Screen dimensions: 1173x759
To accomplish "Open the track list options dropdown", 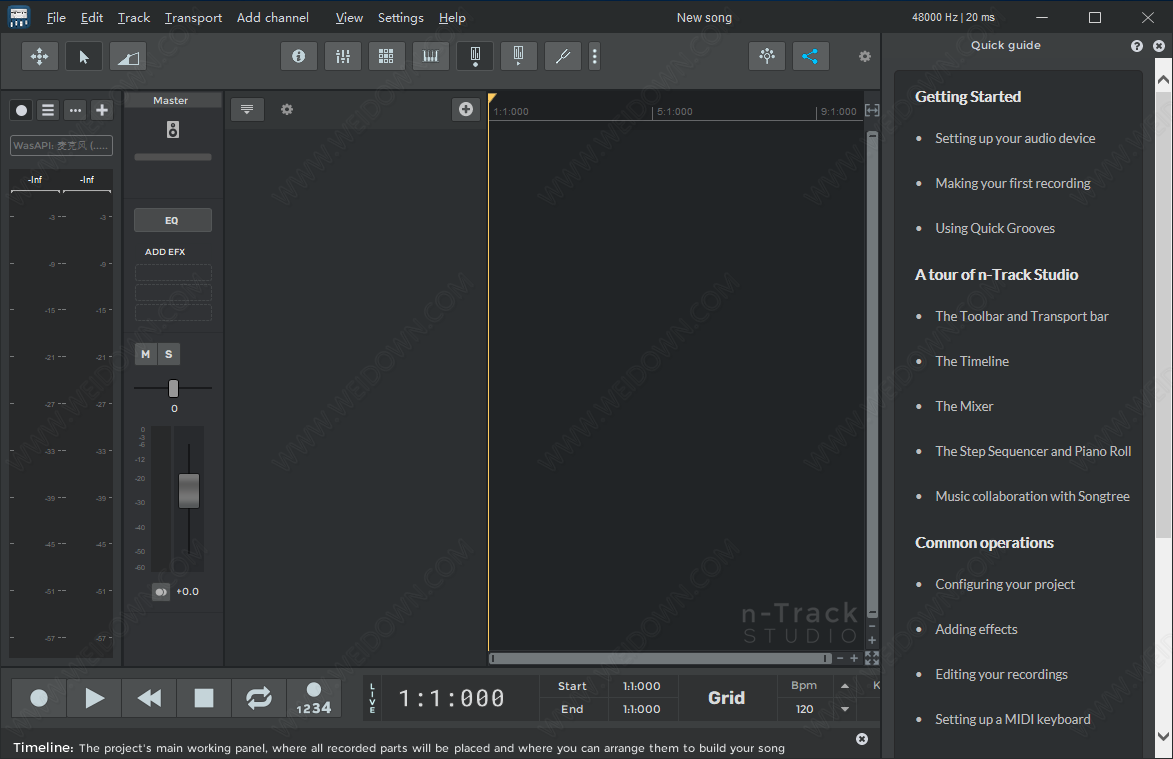I will 247,109.
